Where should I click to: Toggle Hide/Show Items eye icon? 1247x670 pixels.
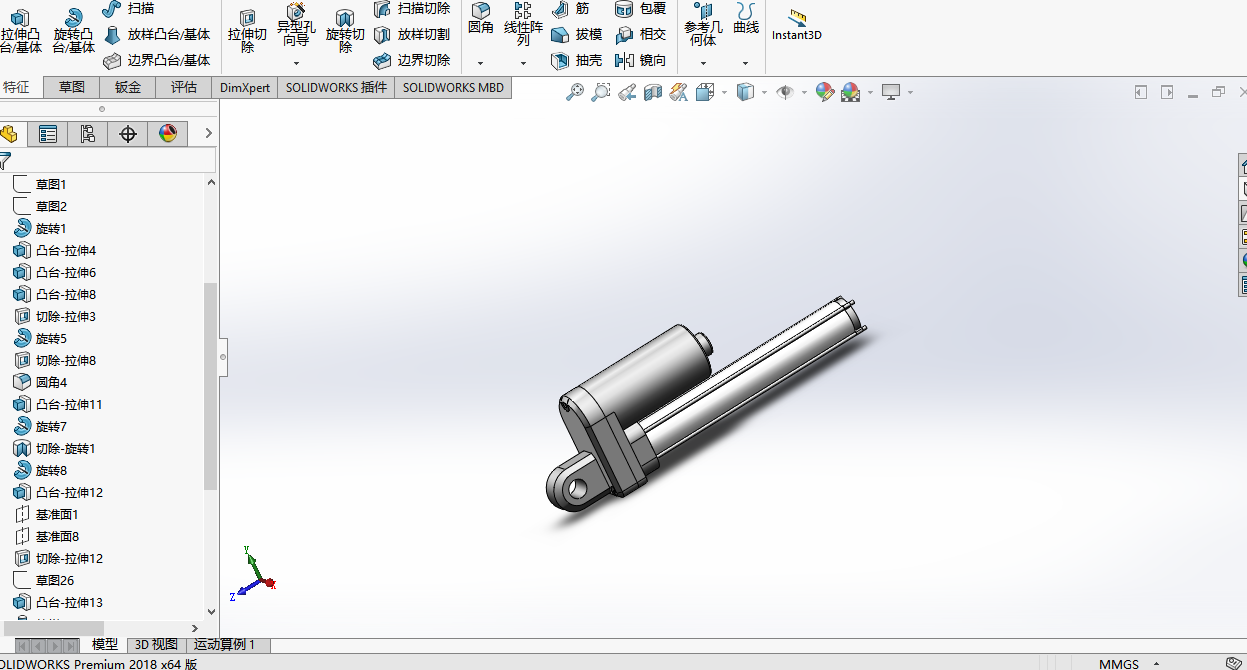point(785,92)
